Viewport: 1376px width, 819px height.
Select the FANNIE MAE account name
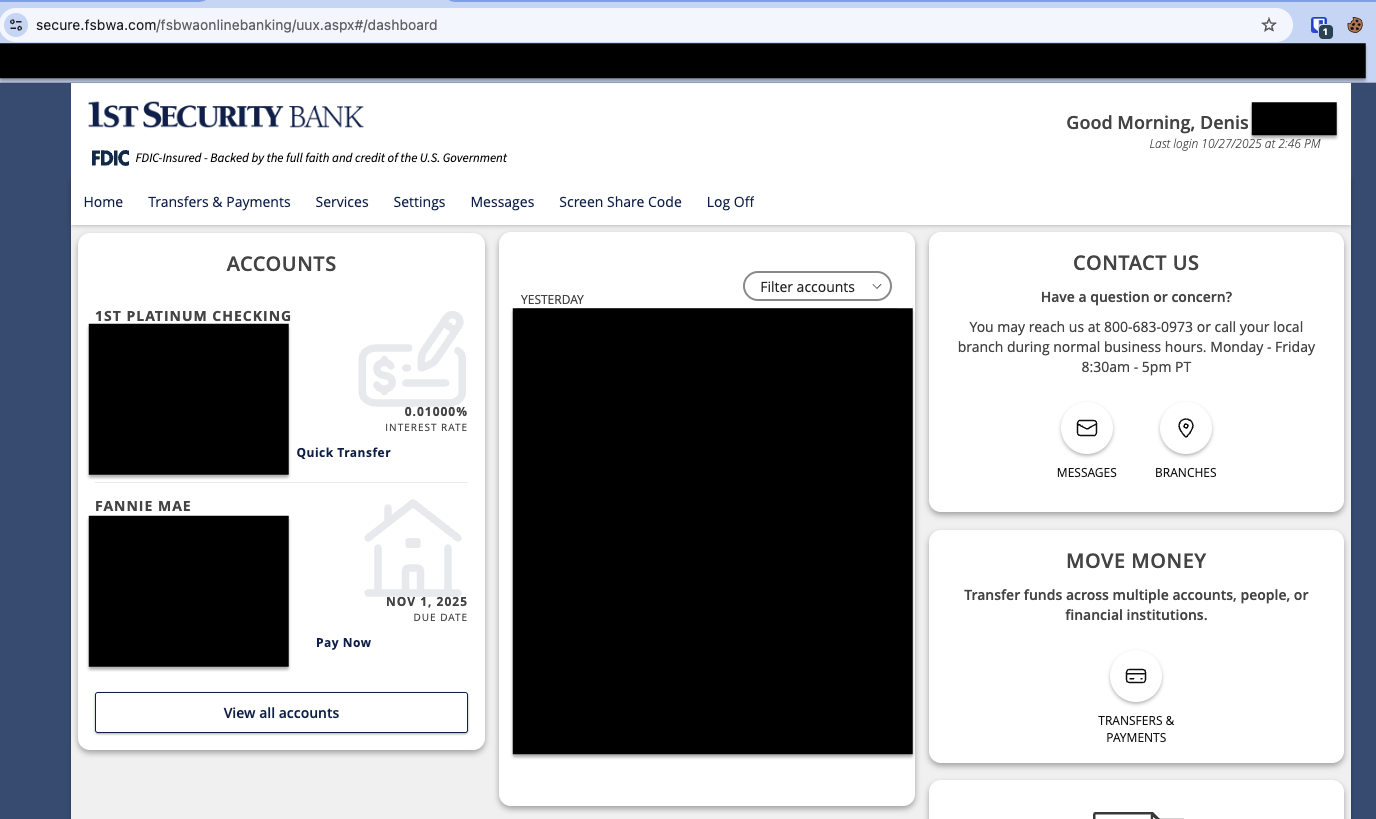(143, 506)
